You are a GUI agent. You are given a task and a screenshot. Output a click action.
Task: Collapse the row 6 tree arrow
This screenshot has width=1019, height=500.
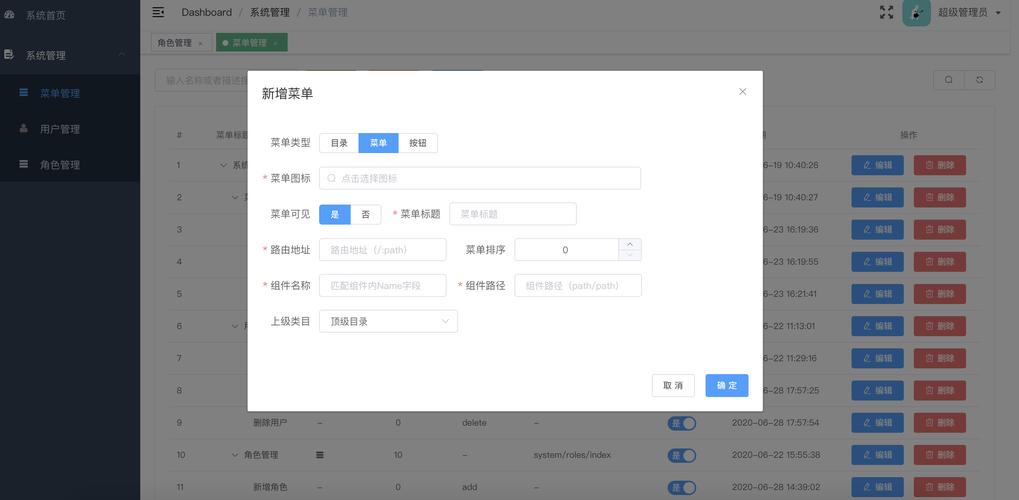[x=235, y=326]
